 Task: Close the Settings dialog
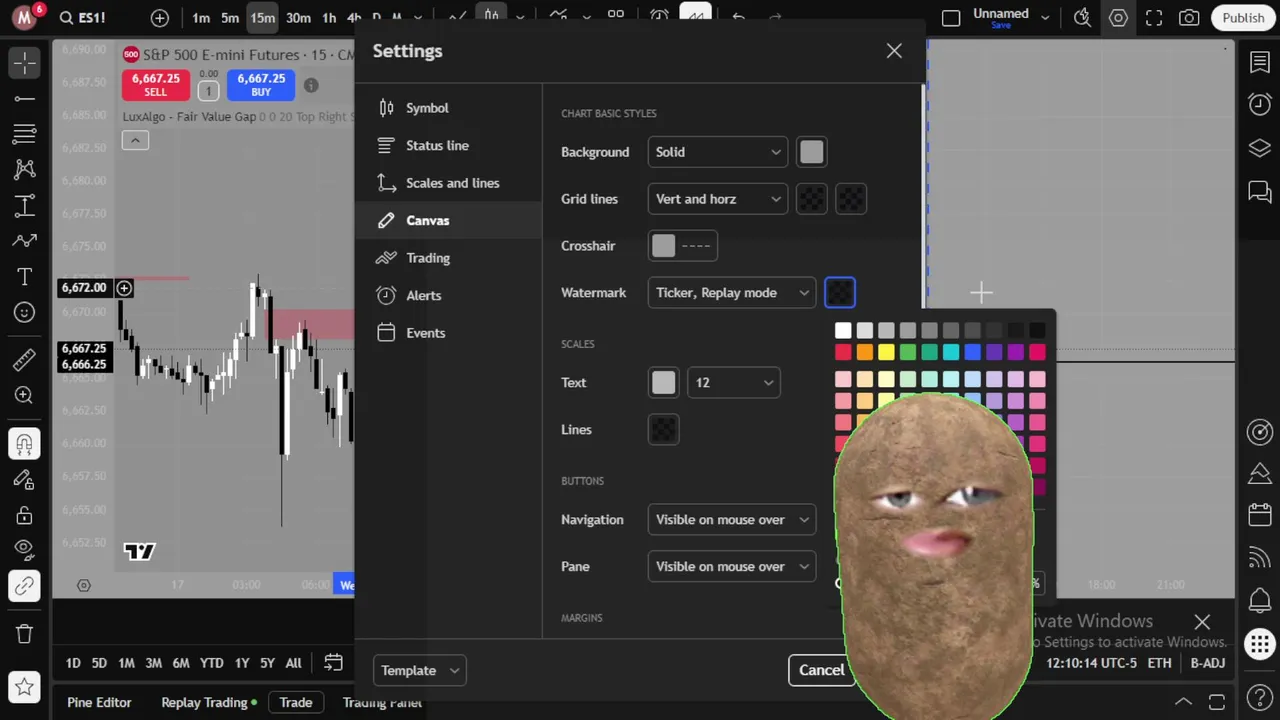tap(894, 51)
